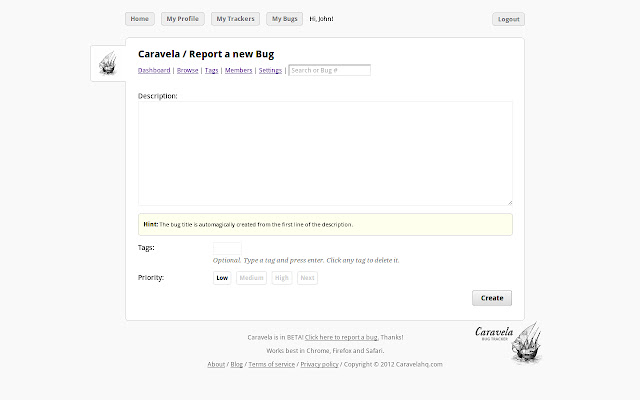The height and width of the screenshot is (400, 640).
Task: Set priority to Medium
Action: (251, 278)
